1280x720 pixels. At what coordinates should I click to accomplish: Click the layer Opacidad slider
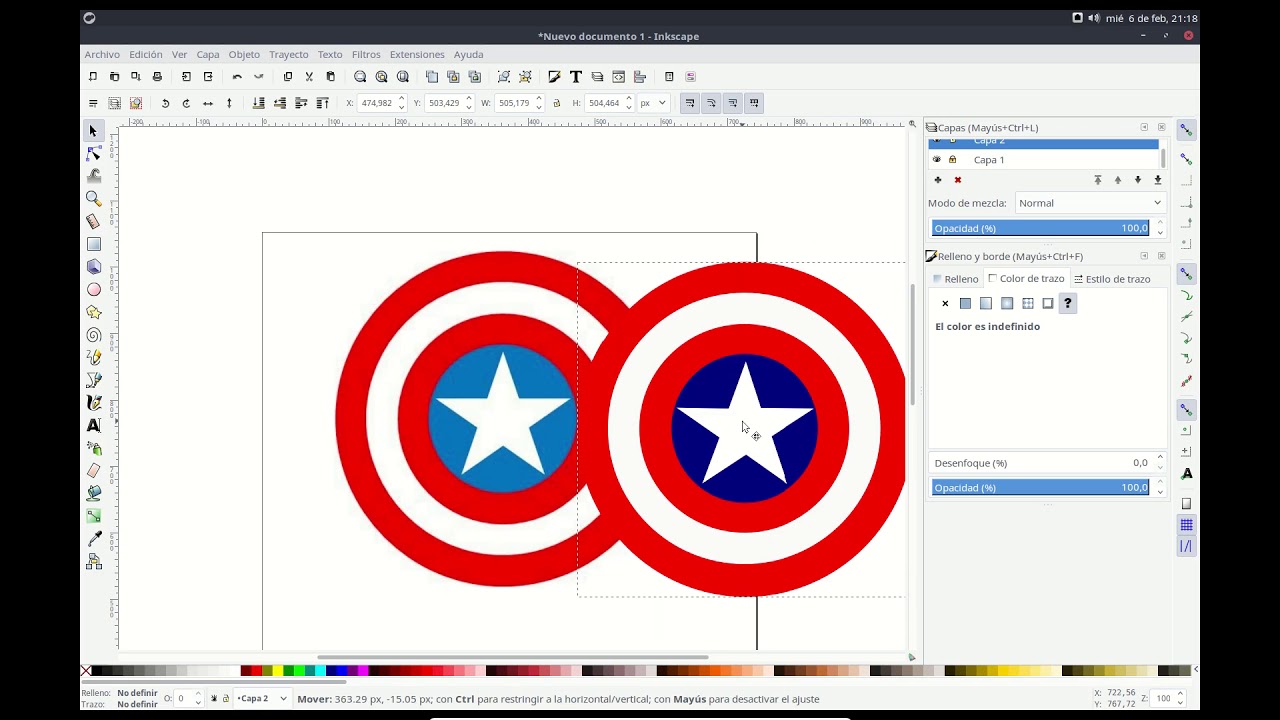click(x=1041, y=228)
